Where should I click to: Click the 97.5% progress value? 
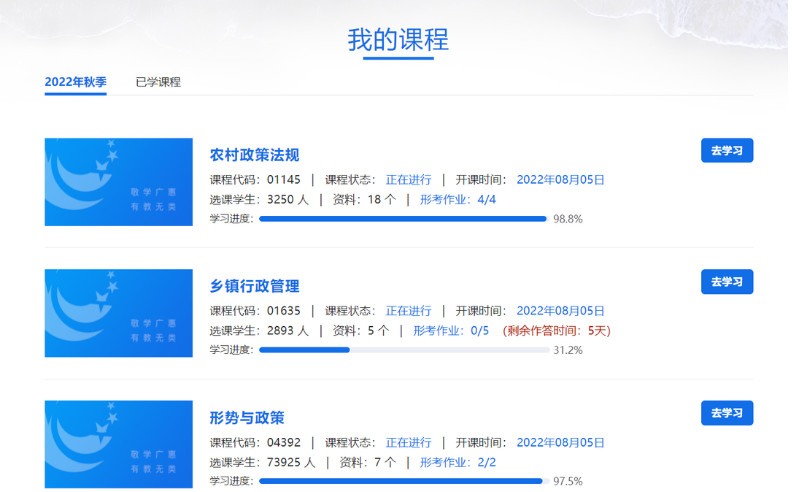click(x=568, y=481)
